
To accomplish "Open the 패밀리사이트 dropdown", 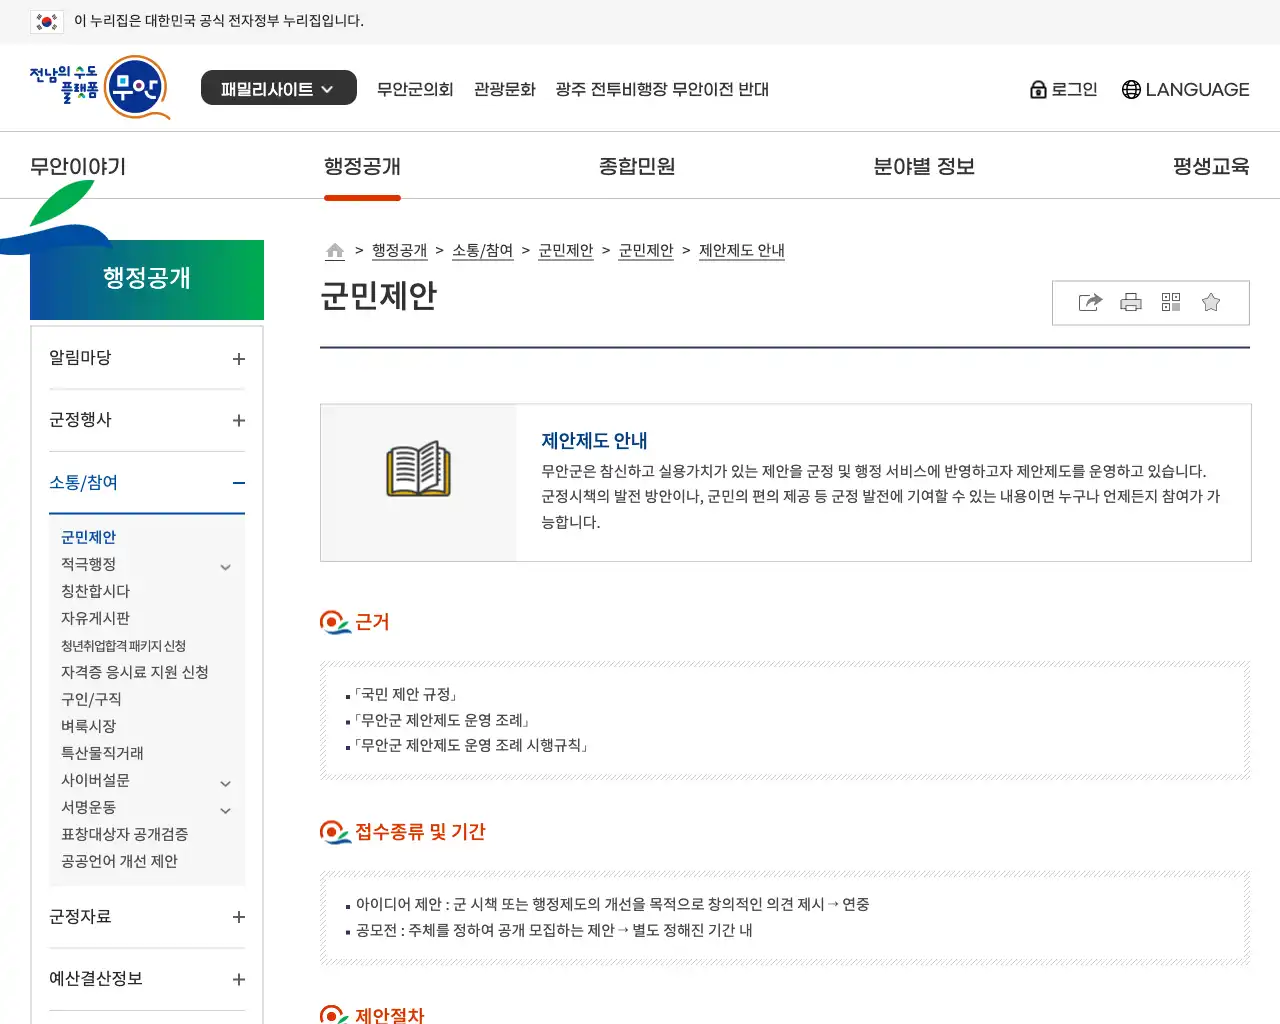I will 278,87.
